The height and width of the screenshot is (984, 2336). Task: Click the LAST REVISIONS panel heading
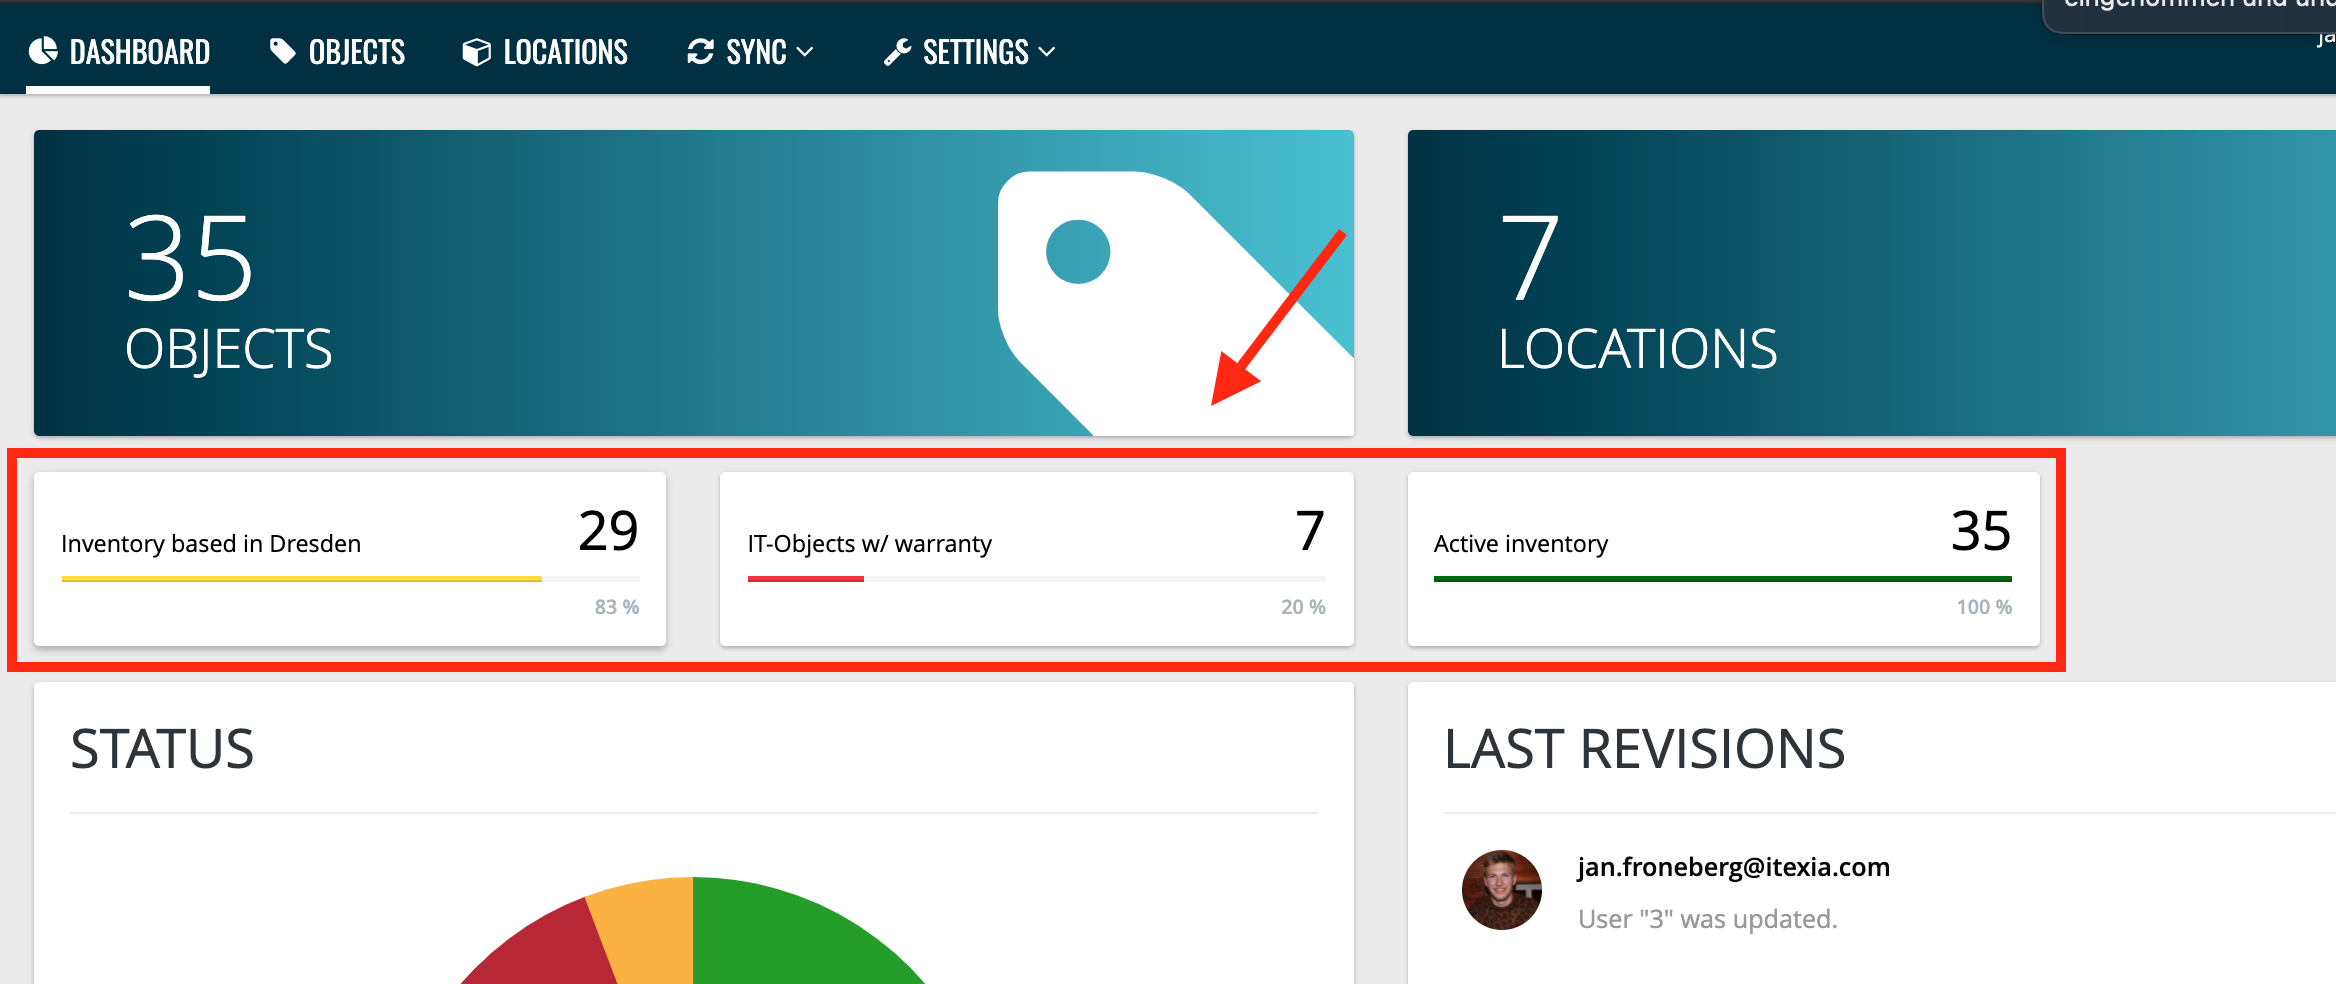coord(1645,749)
